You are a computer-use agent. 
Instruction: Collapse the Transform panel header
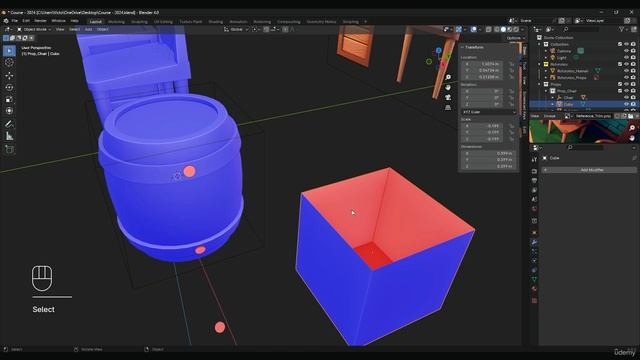(x=473, y=47)
